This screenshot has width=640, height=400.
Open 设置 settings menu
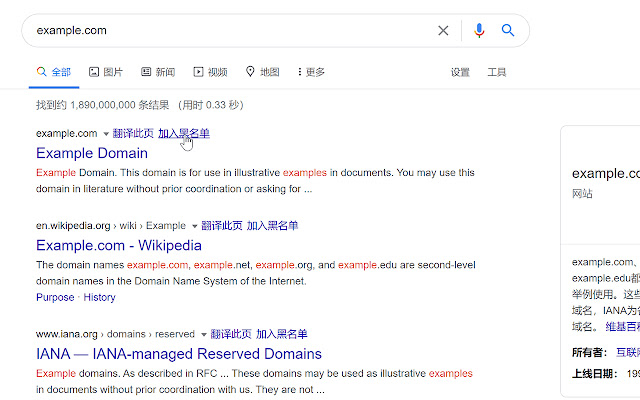460,72
